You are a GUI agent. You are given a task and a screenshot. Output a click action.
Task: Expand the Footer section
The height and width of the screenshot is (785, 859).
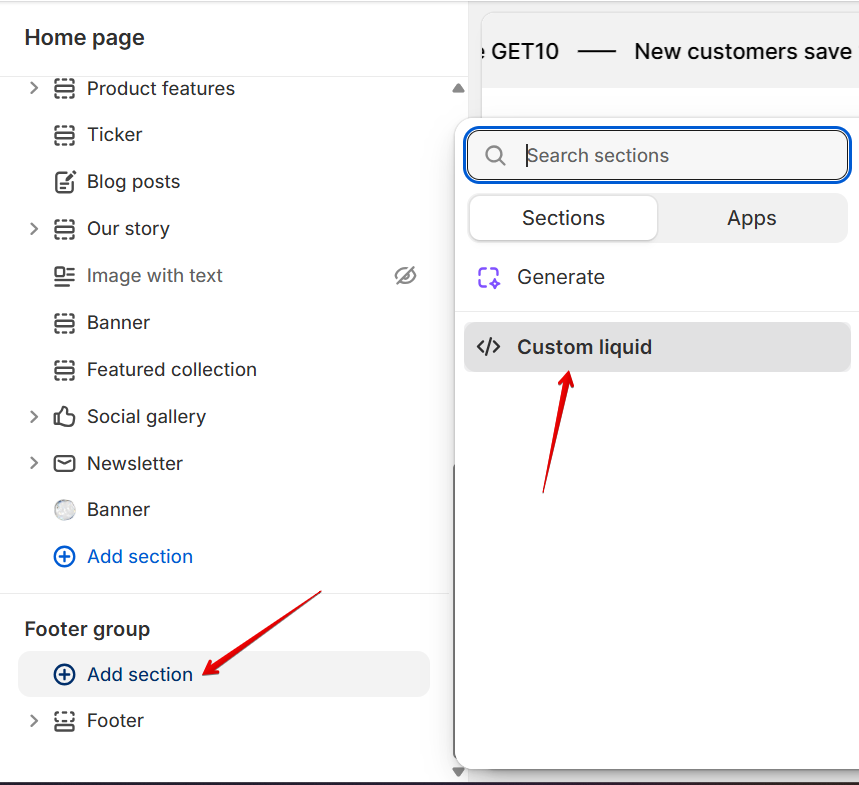(x=34, y=720)
